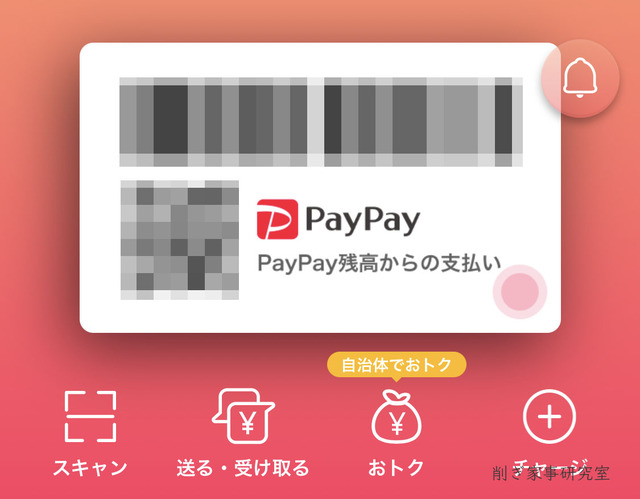Select the 送る・受け取る label
This screenshot has height=499, width=640.
(243, 468)
